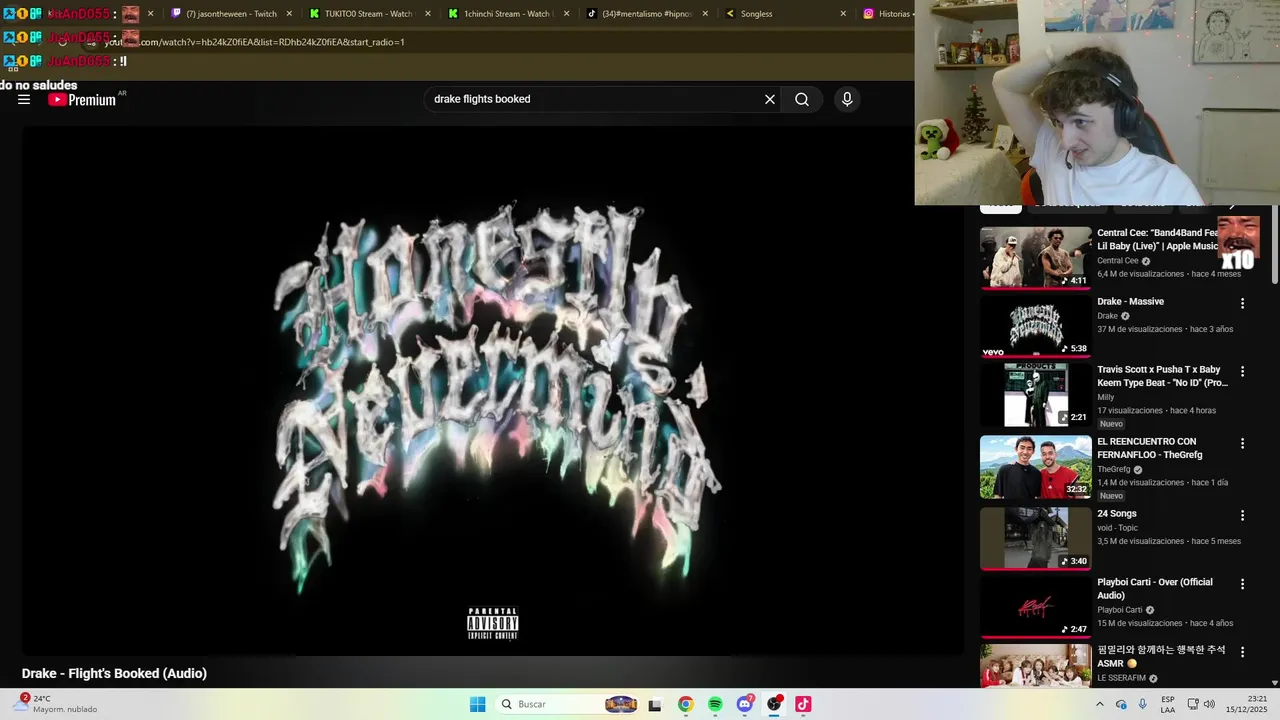The height and width of the screenshot is (720, 1280).
Task: Open the Windows Start menu
Action: click(478, 704)
